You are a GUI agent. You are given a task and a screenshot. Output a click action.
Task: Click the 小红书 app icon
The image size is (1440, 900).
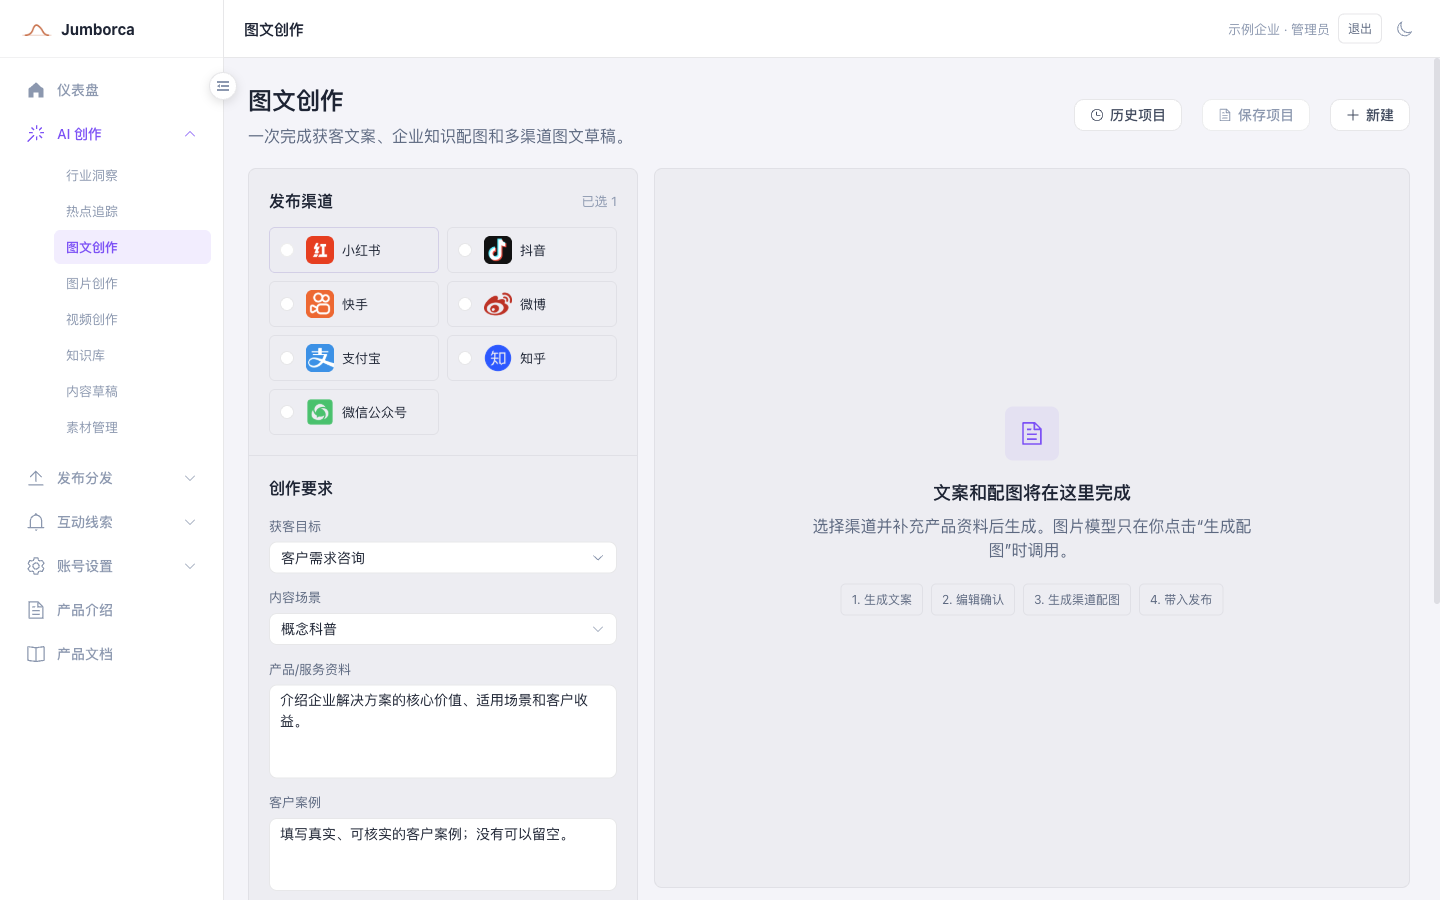tap(320, 250)
